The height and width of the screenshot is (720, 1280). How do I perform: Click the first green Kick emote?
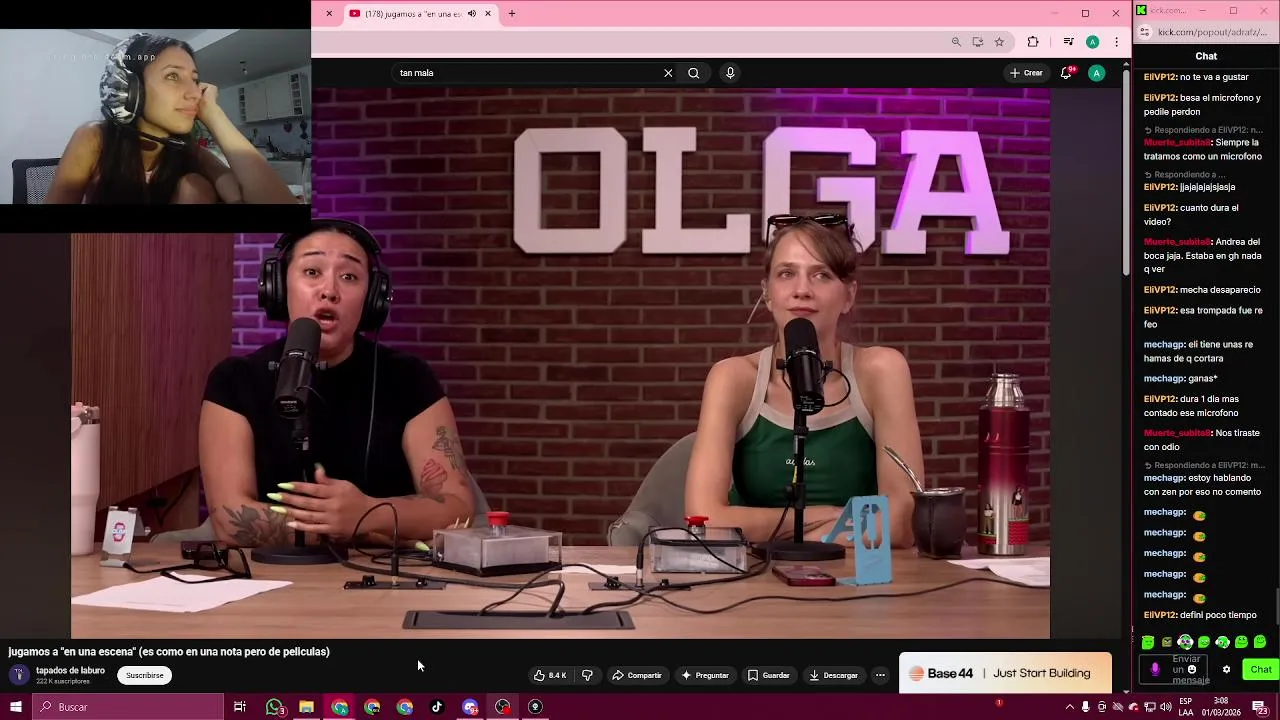(x=1148, y=642)
